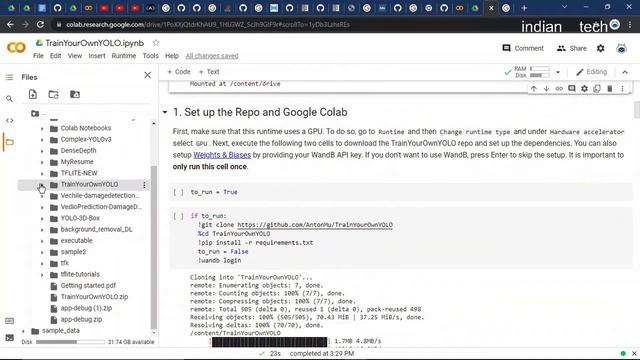
Task: Expand the MyResume folder
Action: pyautogui.click(x=42, y=162)
